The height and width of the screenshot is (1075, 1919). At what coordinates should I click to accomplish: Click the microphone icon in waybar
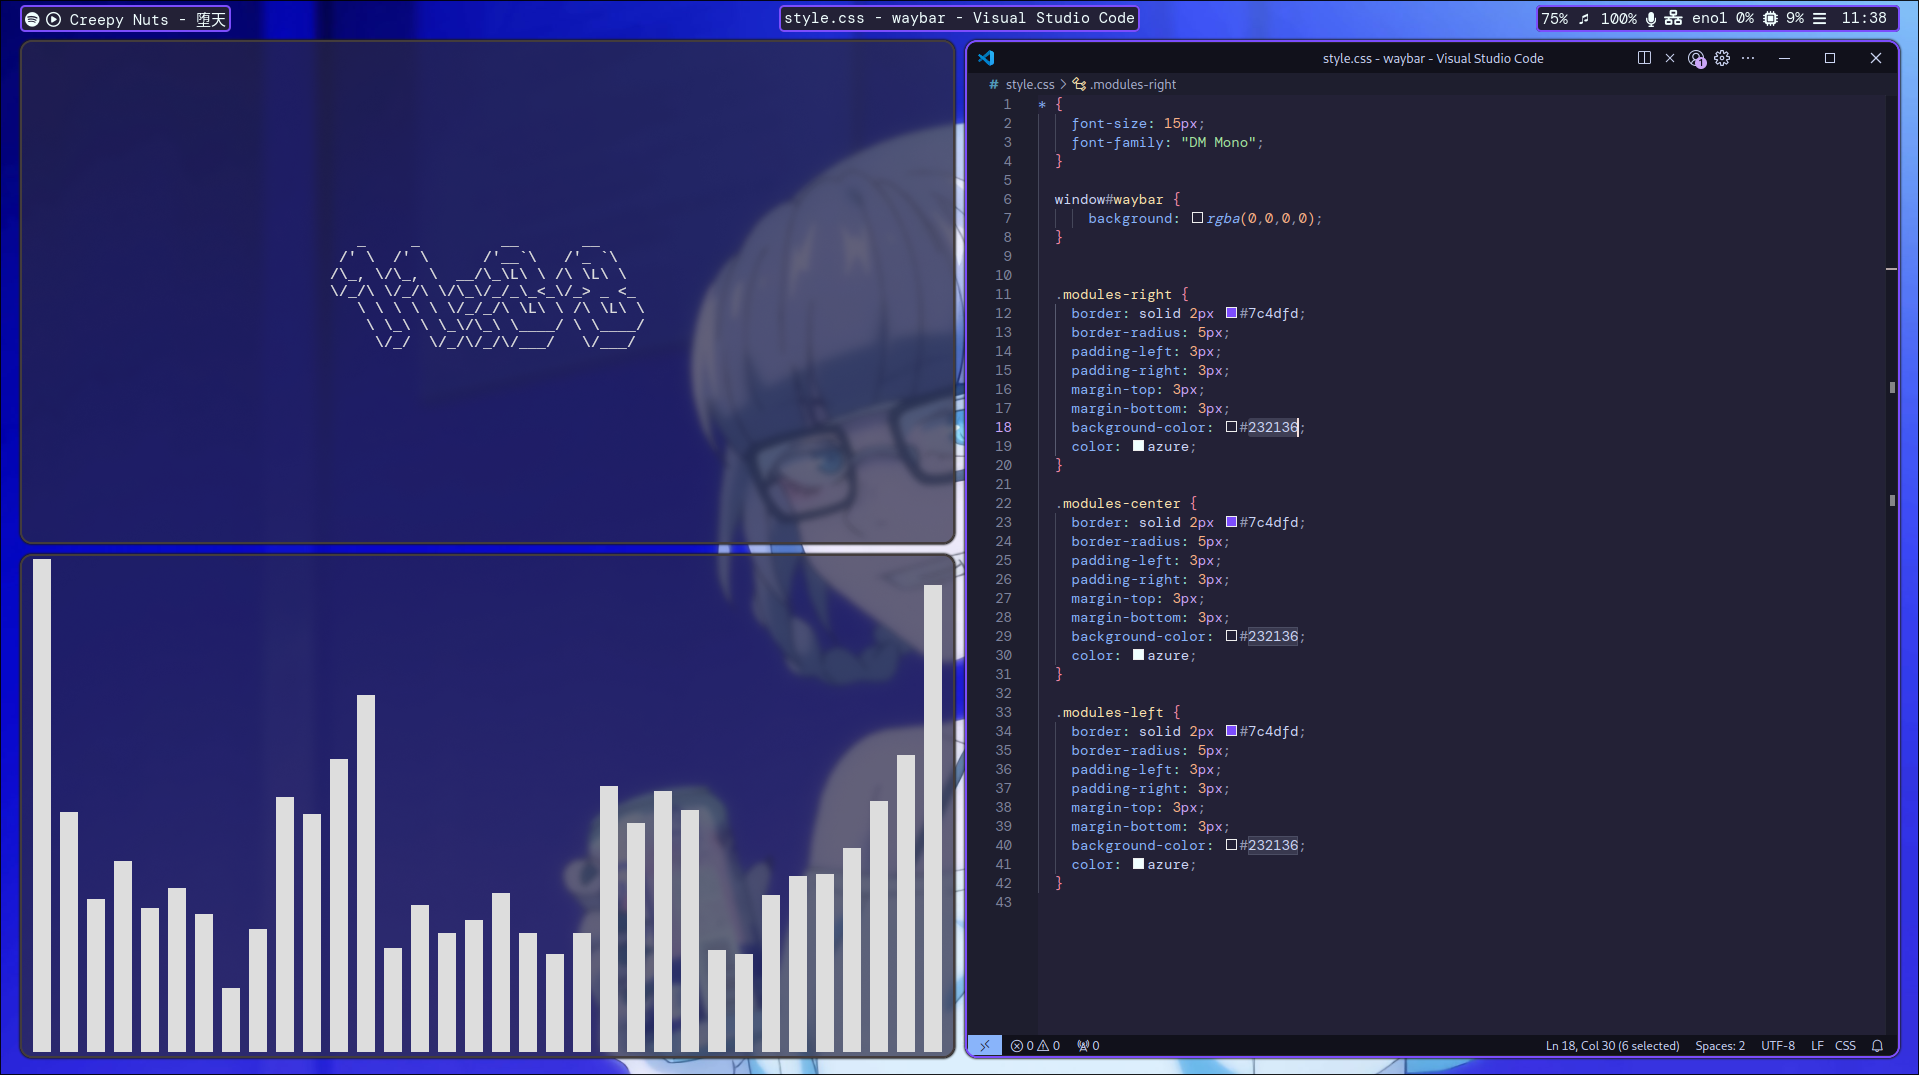(x=1651, y=18)
